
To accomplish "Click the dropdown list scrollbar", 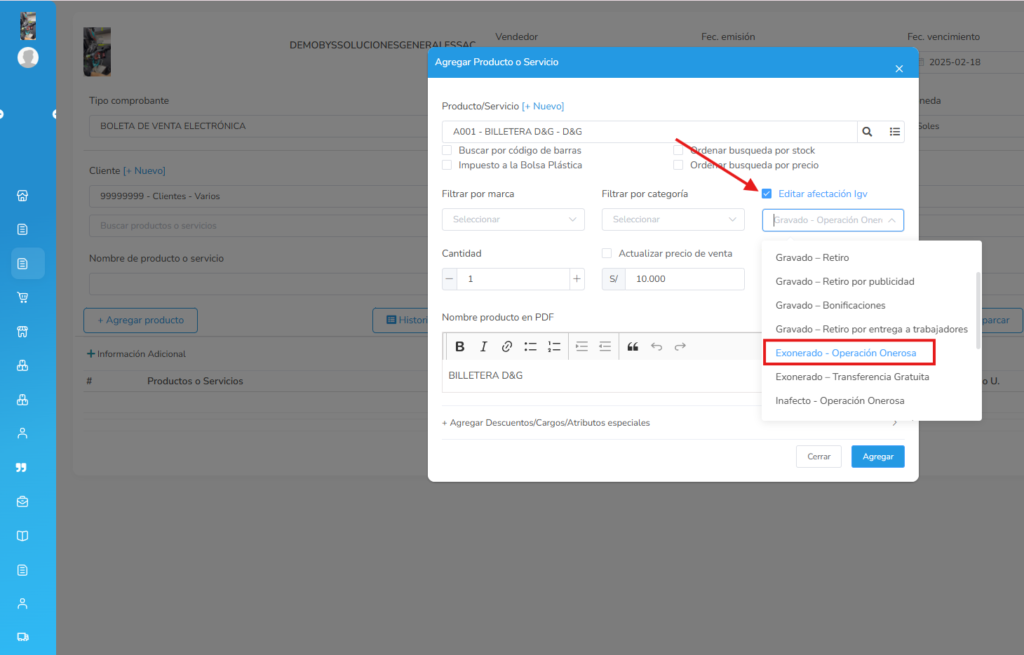I will [978, 310].
